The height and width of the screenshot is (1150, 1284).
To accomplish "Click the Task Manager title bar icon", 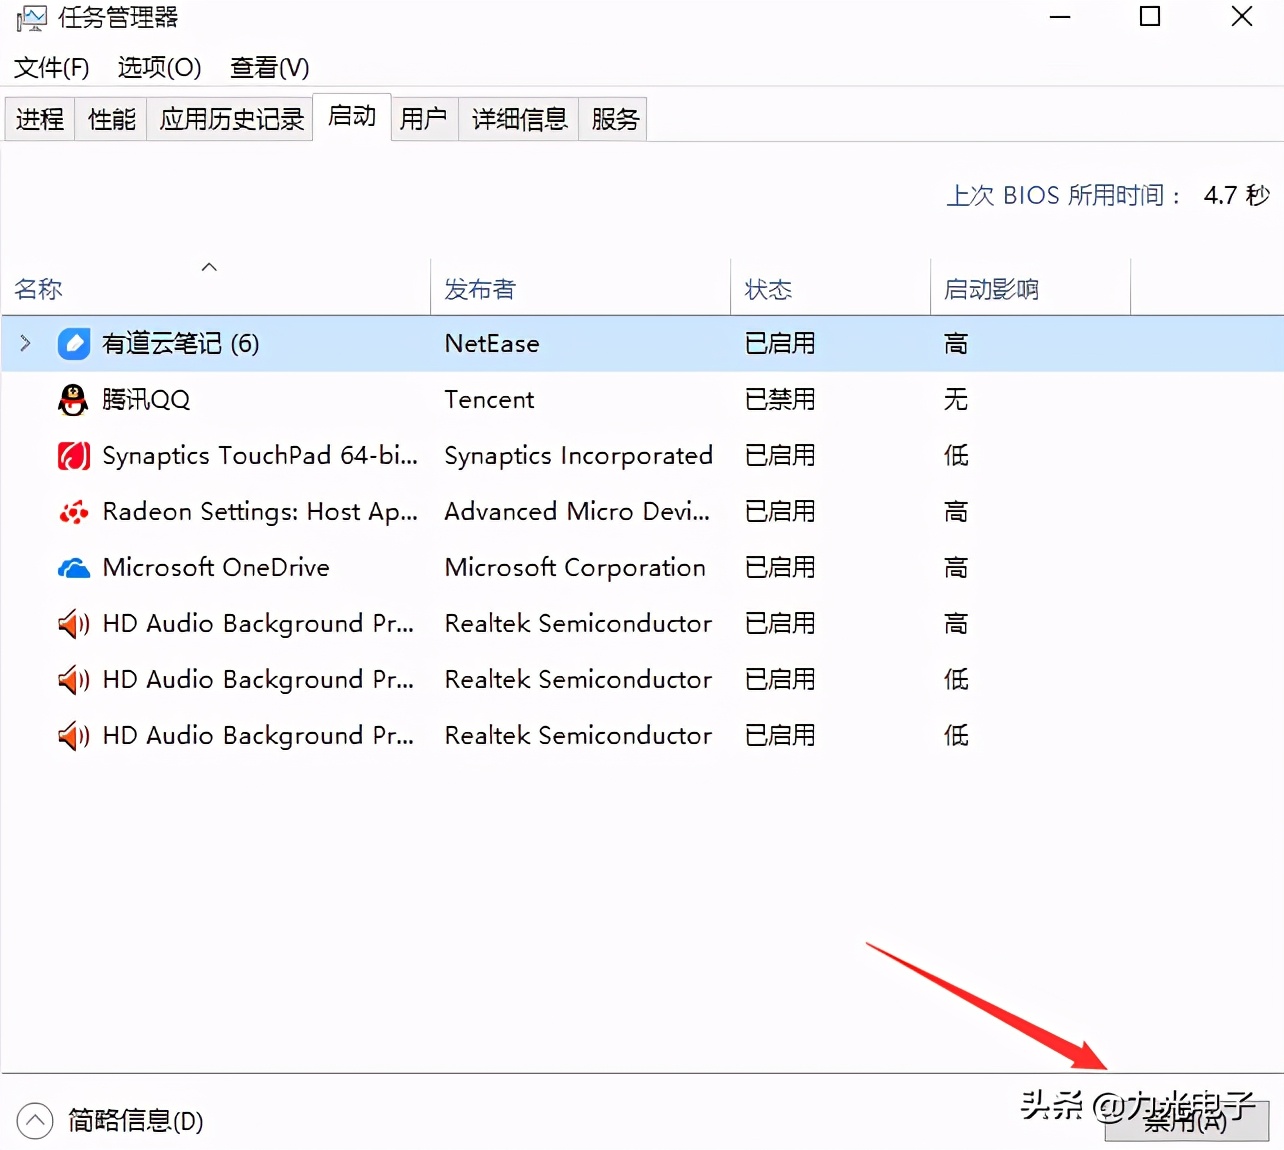I will (31, 17).
